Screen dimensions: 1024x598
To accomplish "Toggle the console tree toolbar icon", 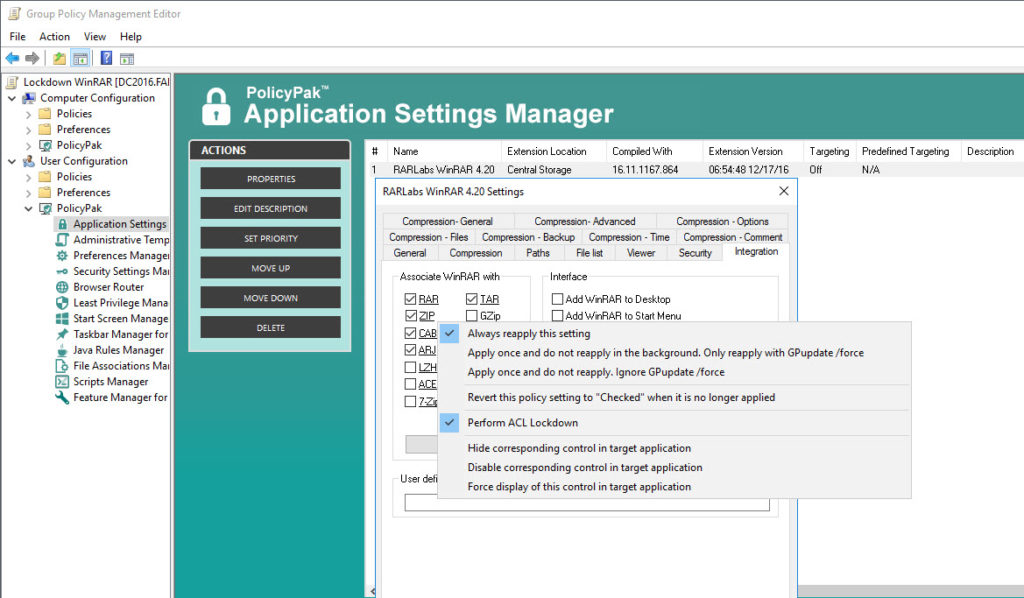I will coord(80,58).
